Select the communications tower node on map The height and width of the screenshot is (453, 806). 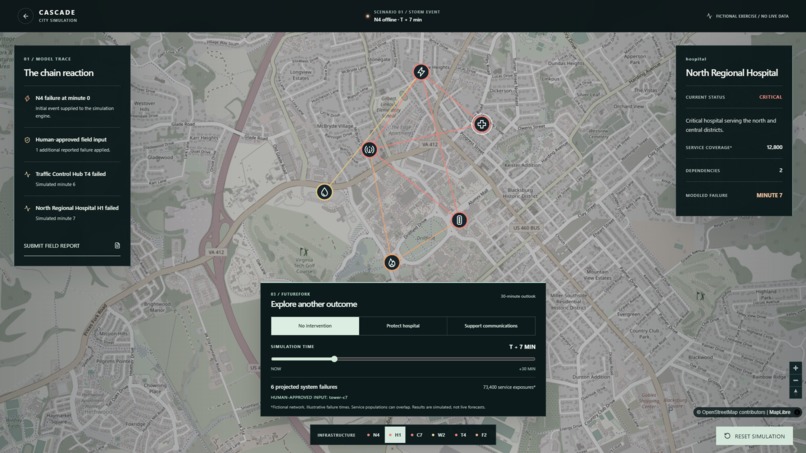coord(369,150)
